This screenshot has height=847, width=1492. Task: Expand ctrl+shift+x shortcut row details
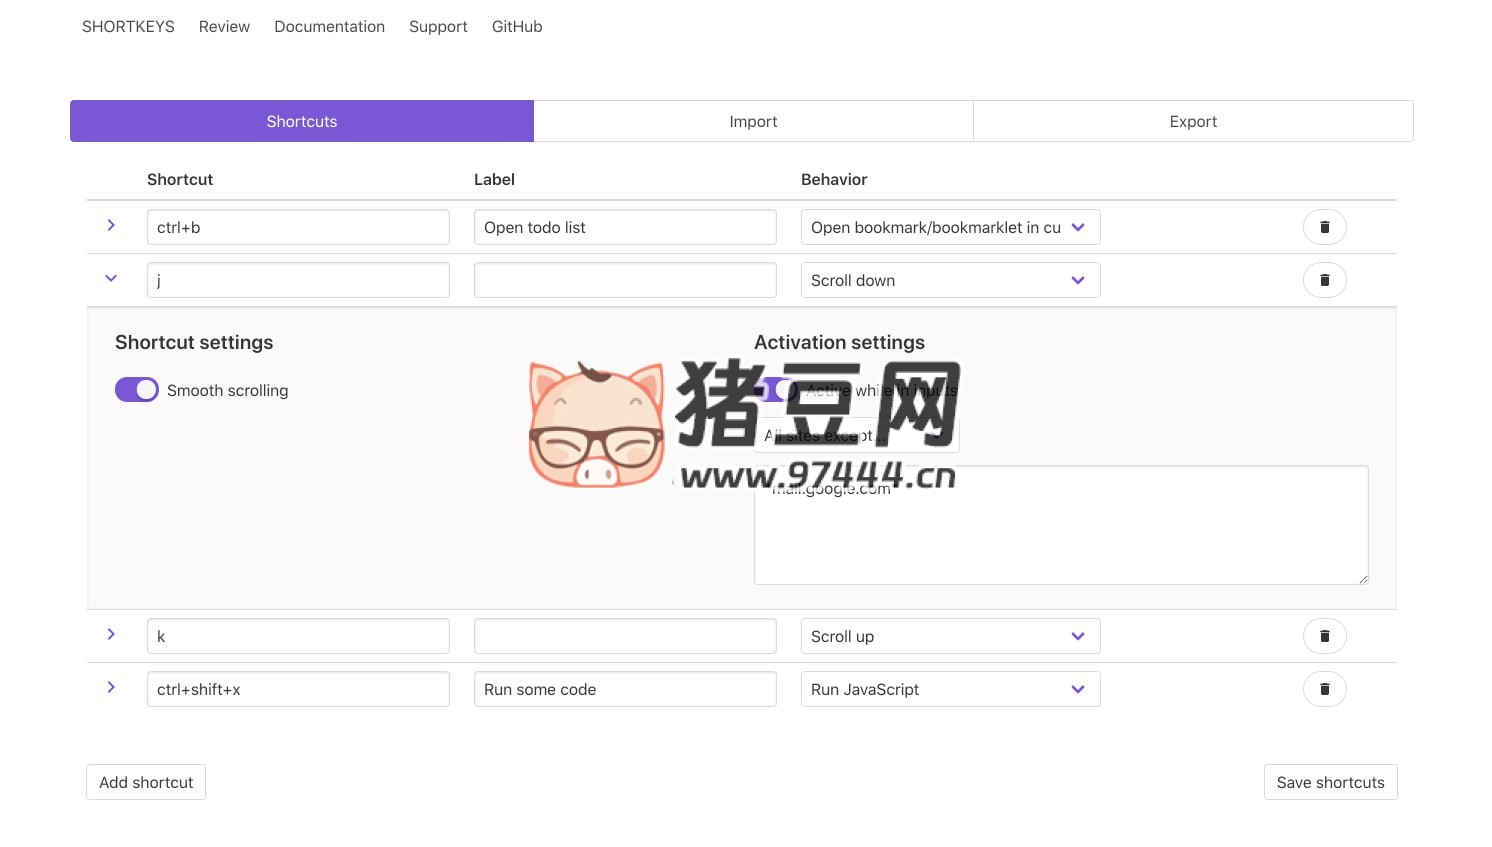[111, 688]
